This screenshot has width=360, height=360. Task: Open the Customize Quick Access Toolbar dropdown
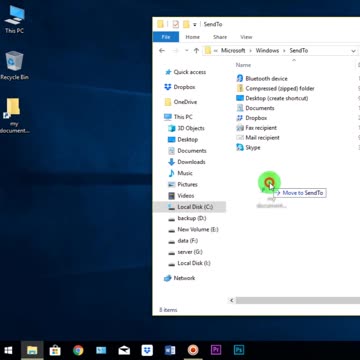coord(195,25)
